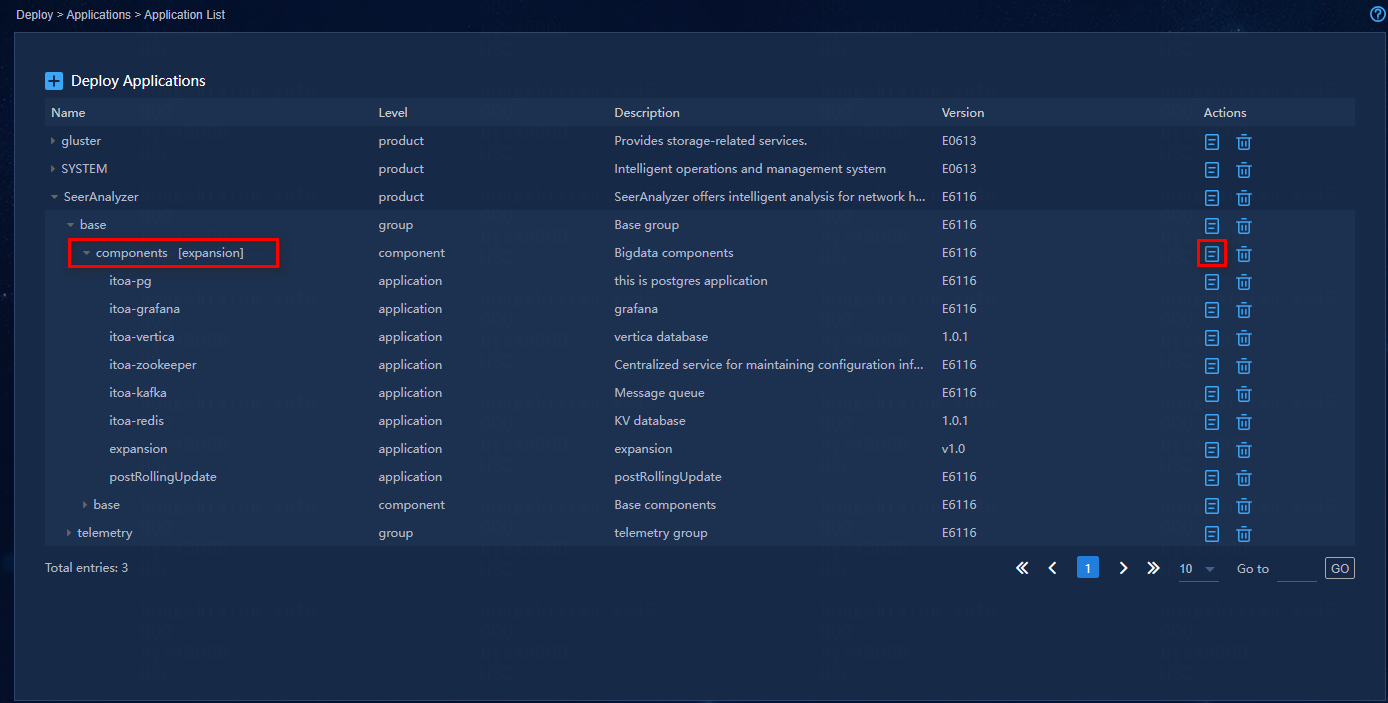The image size is (1388, 703).
Task: Delete SYSTEM using its trash icon
Action: click(x=1244, y=170)
